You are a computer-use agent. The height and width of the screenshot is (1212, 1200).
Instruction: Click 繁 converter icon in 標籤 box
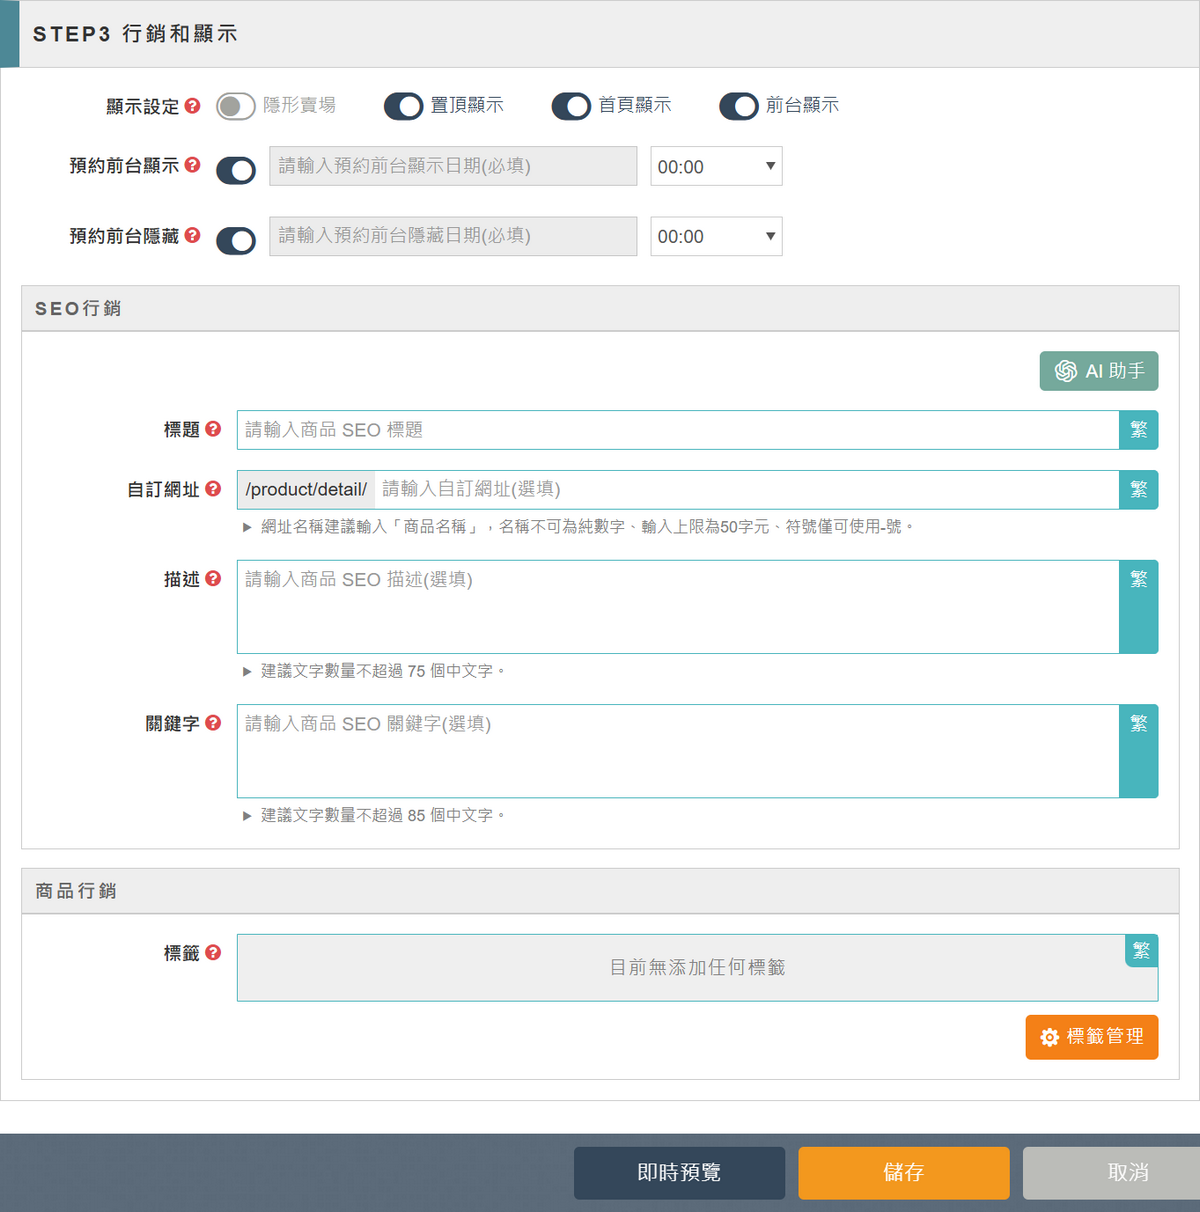coord(1141,951)
